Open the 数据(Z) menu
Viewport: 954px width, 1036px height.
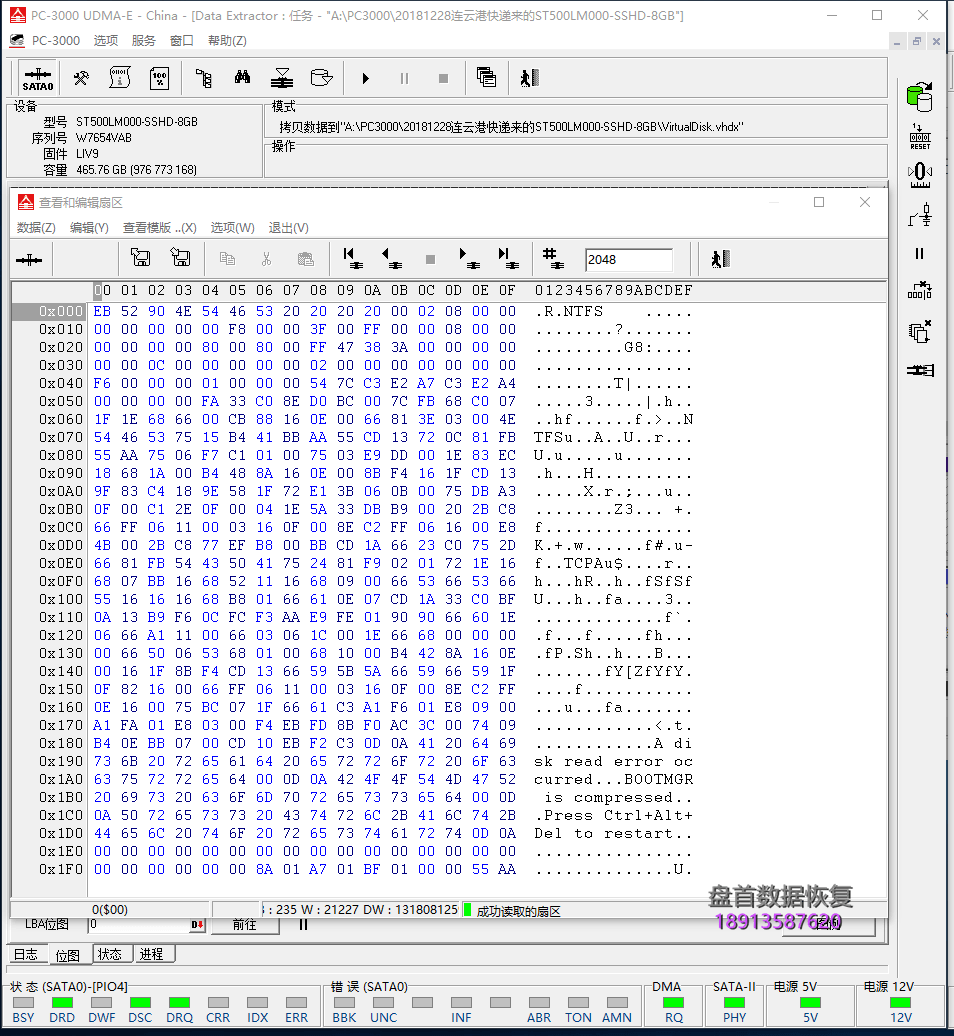click(x=36, y=228)
